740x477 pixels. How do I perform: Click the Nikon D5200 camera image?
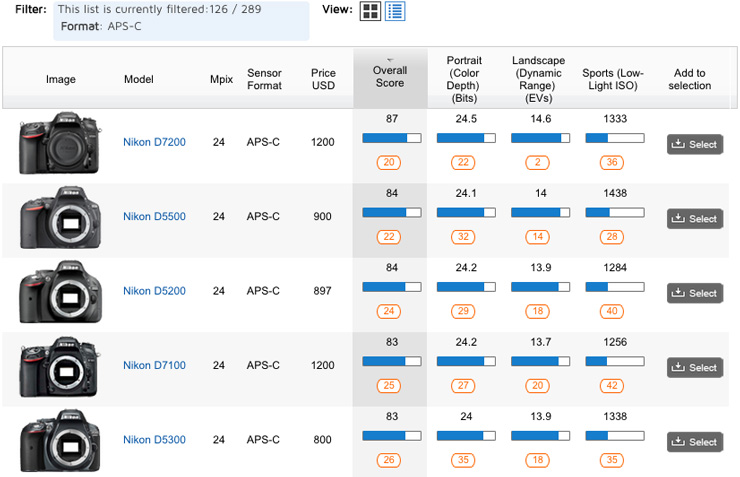click(60, 291)
